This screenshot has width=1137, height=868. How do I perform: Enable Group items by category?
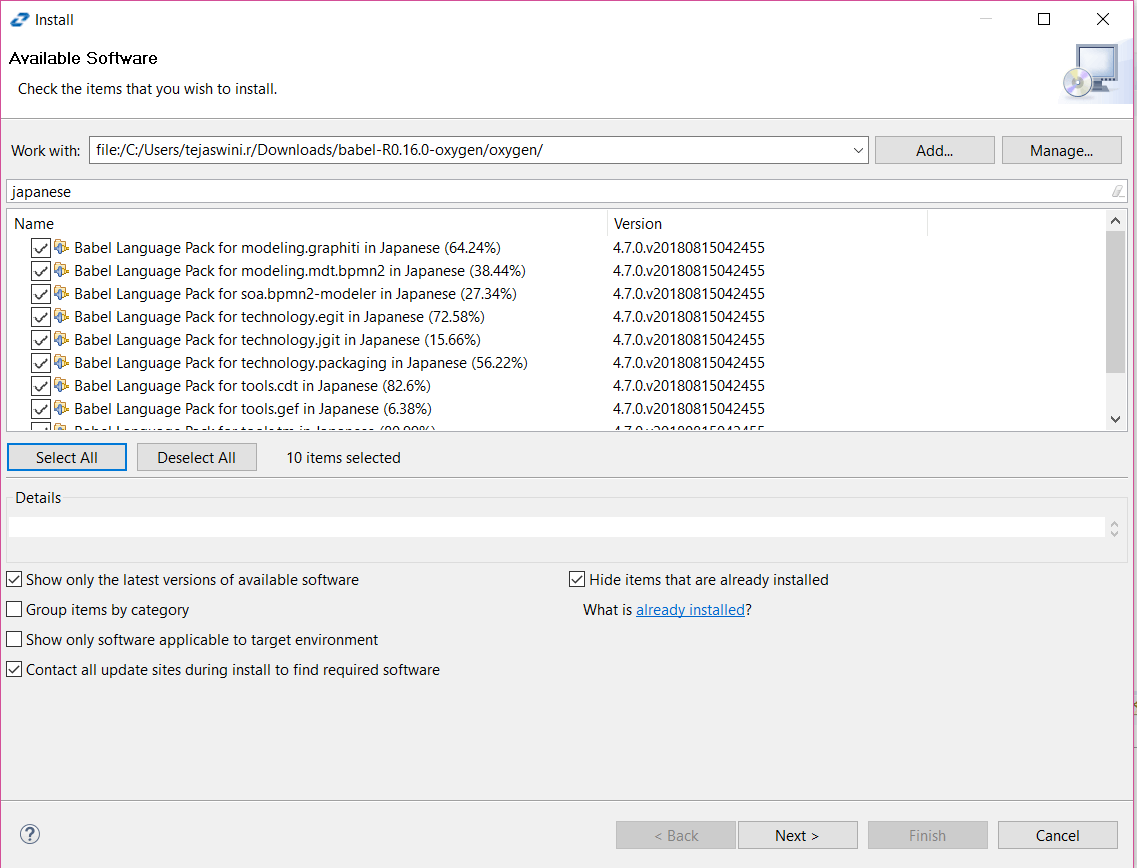[14, 609]
